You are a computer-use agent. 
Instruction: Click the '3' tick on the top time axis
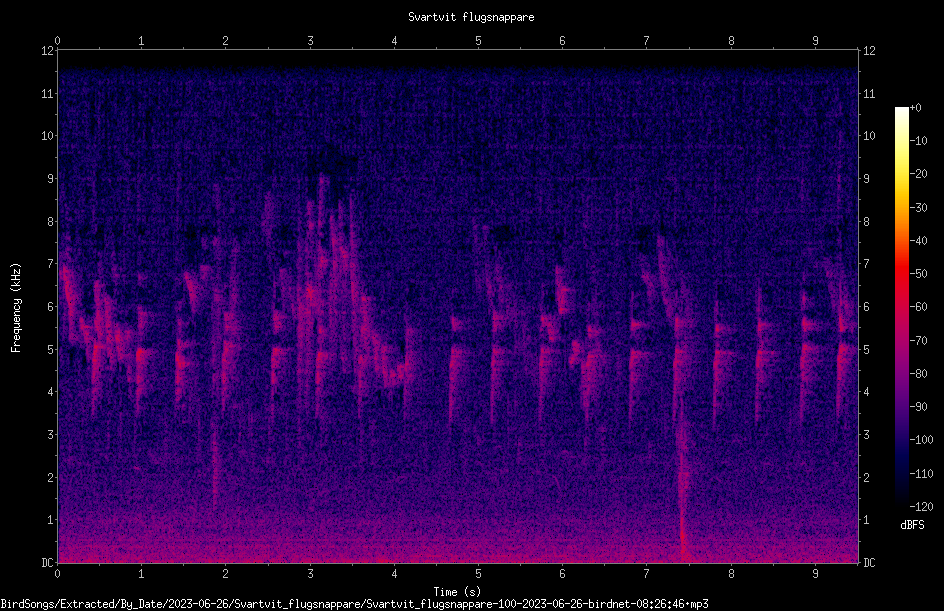point(310,41)
